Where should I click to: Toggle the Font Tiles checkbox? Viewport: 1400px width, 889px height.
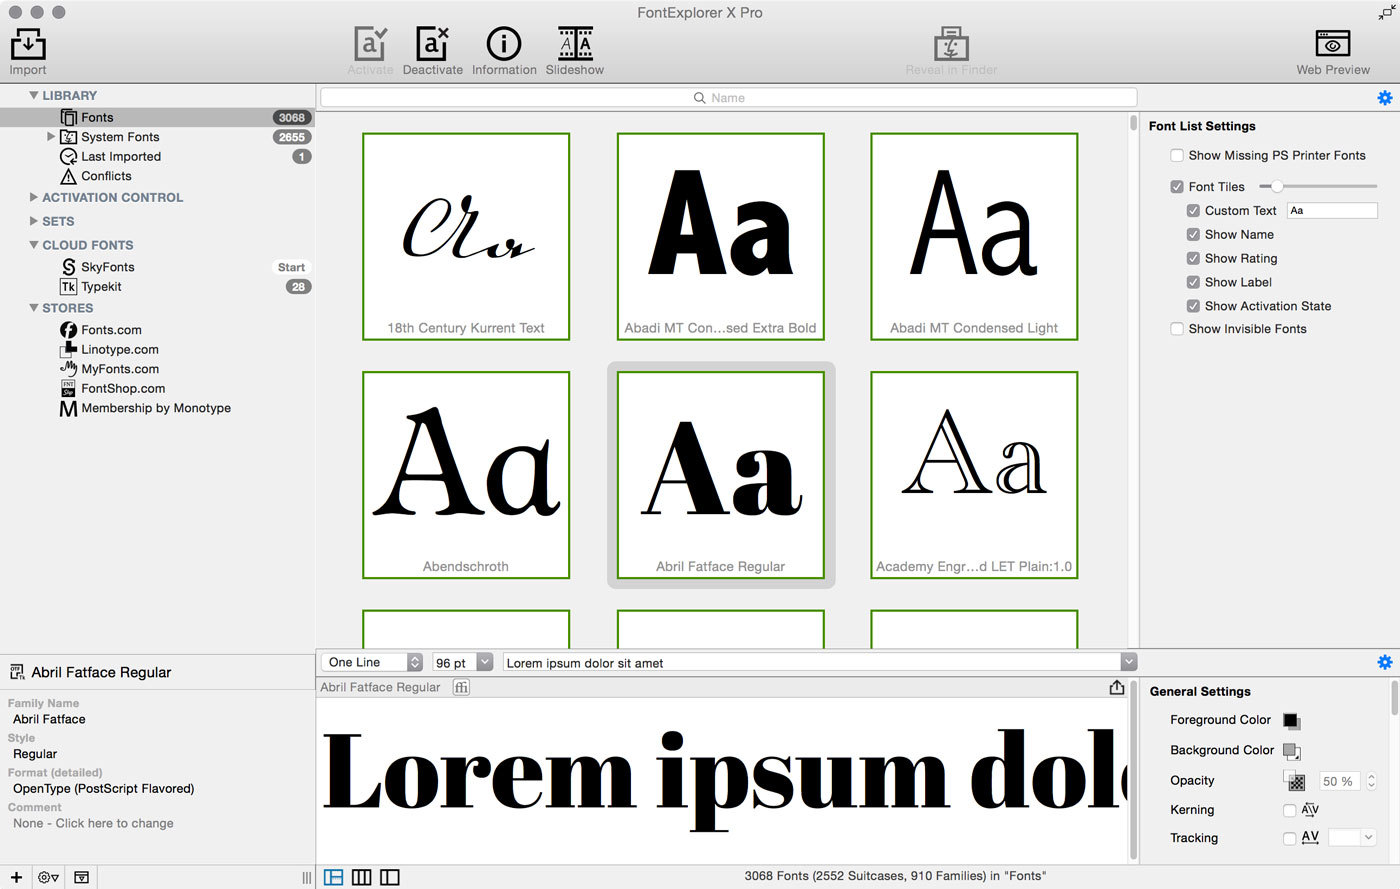pyautogui.click(x=1177, y=187)
